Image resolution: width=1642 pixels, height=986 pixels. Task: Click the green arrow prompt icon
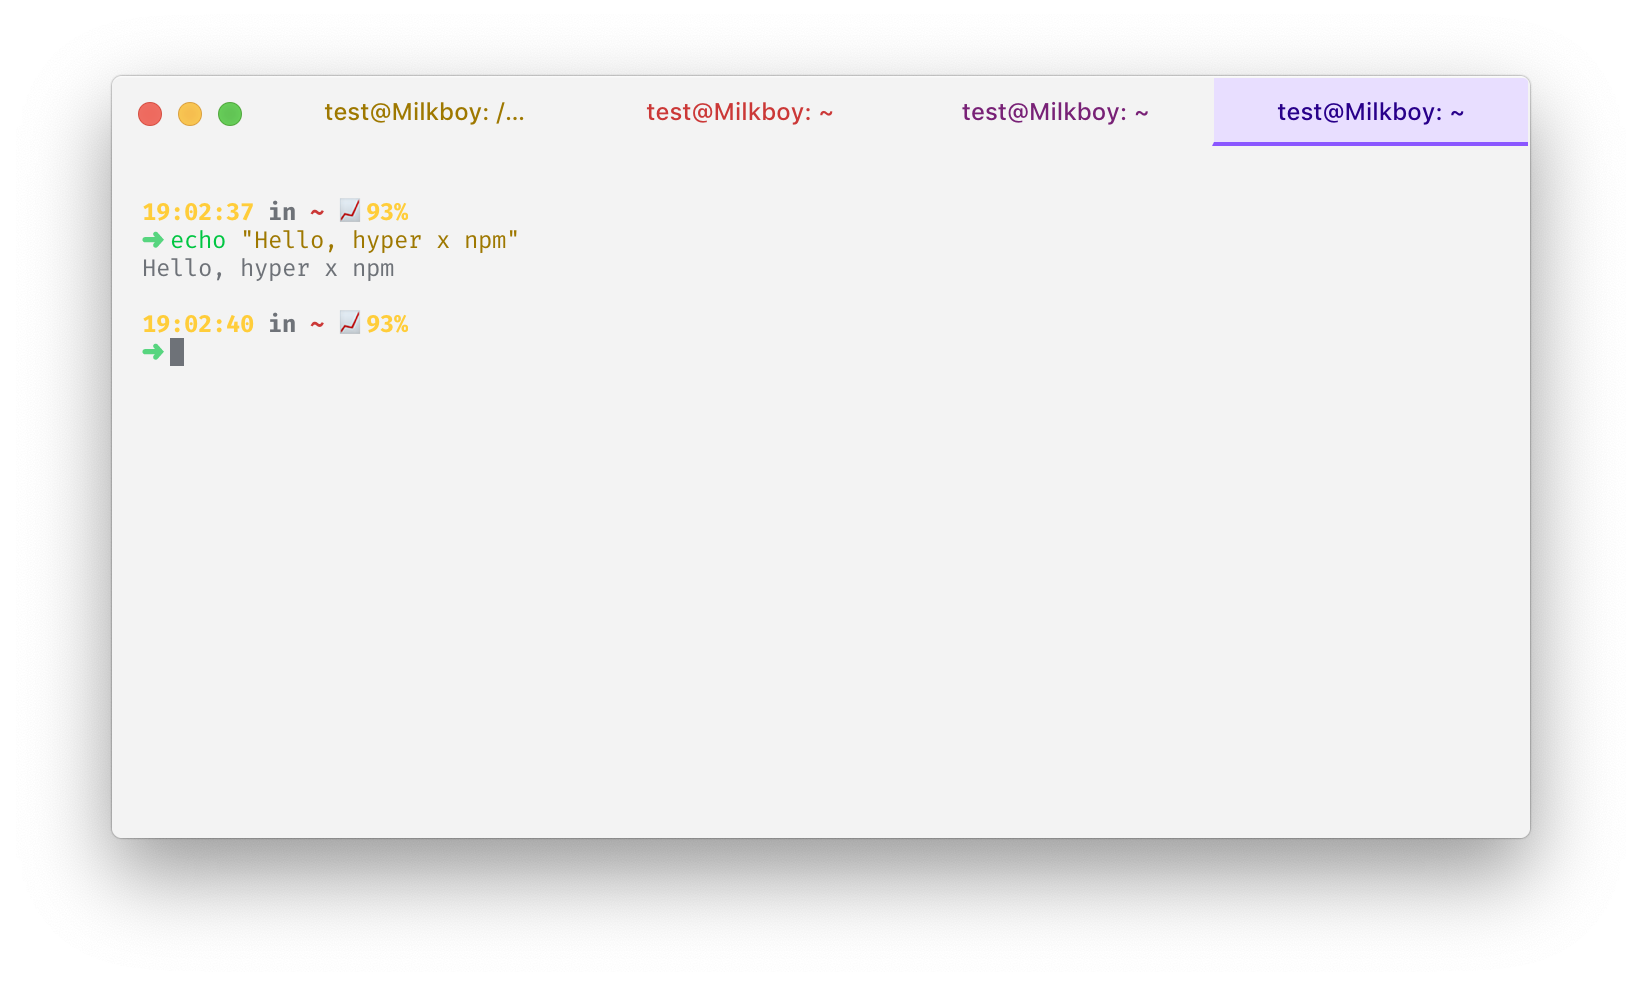click(x=152, y=240)
